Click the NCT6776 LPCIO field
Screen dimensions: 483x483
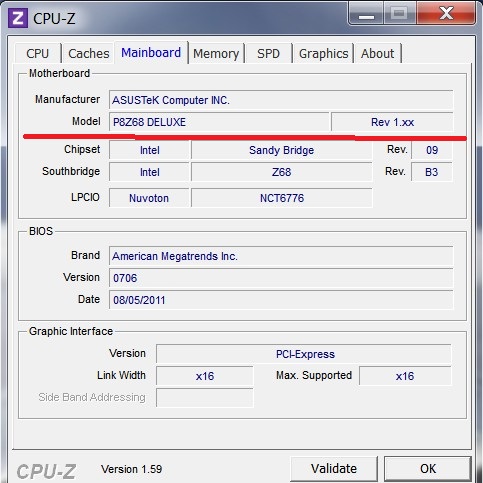click(282, 198)
